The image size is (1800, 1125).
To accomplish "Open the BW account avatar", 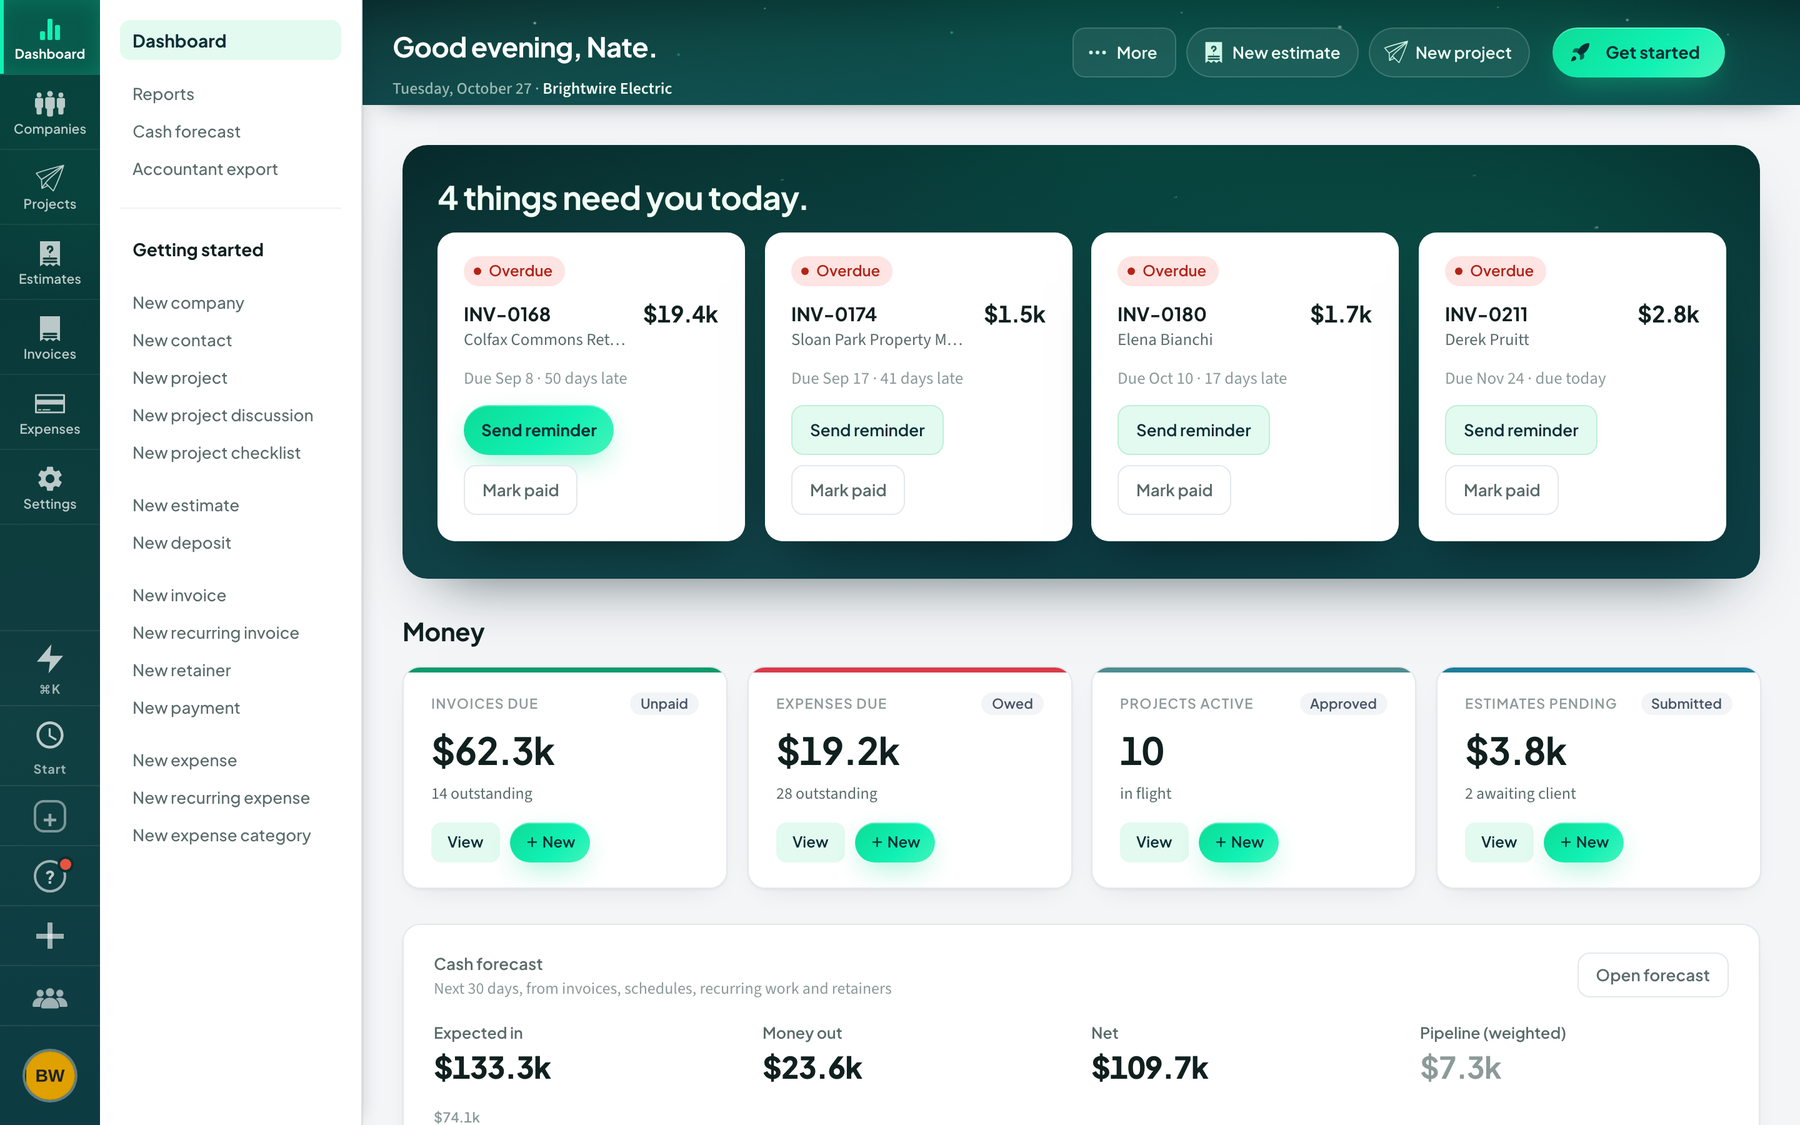I will coord(49,1075).
